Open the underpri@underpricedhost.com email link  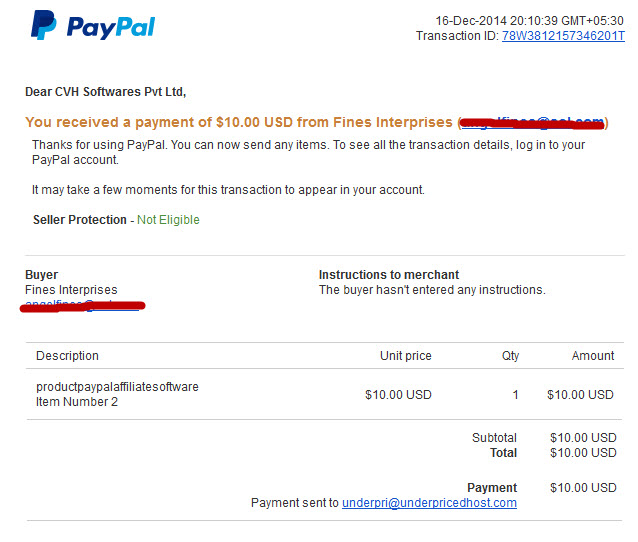(x=429, y=503)
